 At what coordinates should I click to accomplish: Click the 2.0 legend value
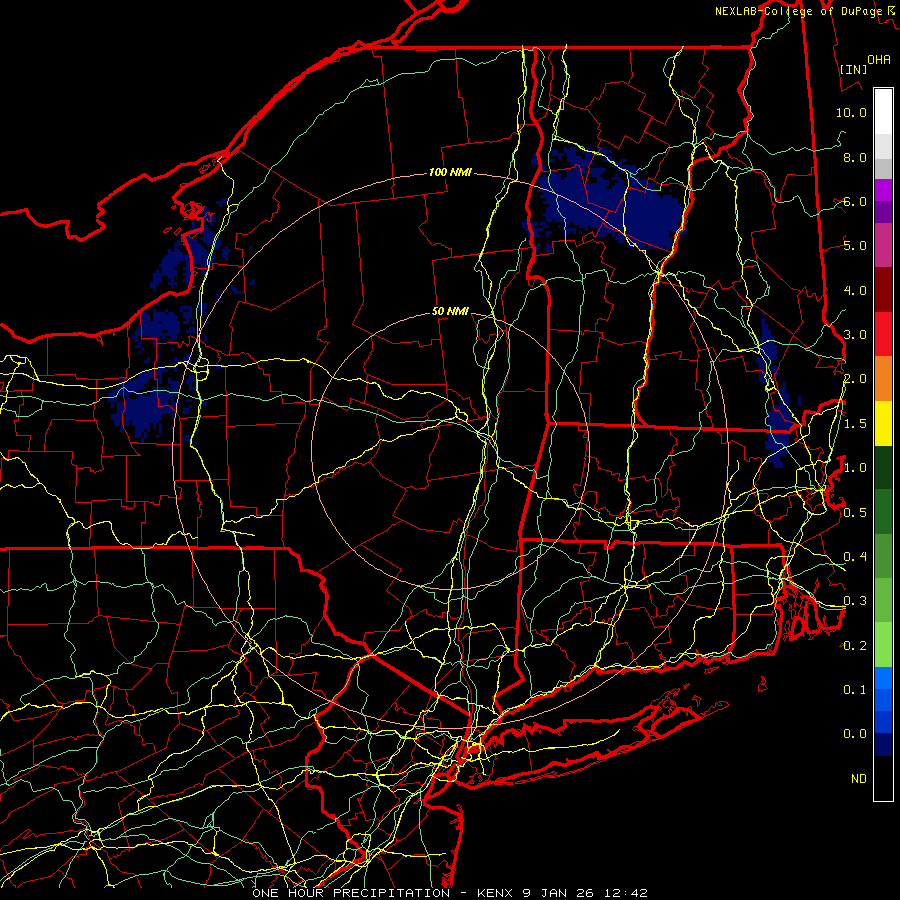point(855,379)
